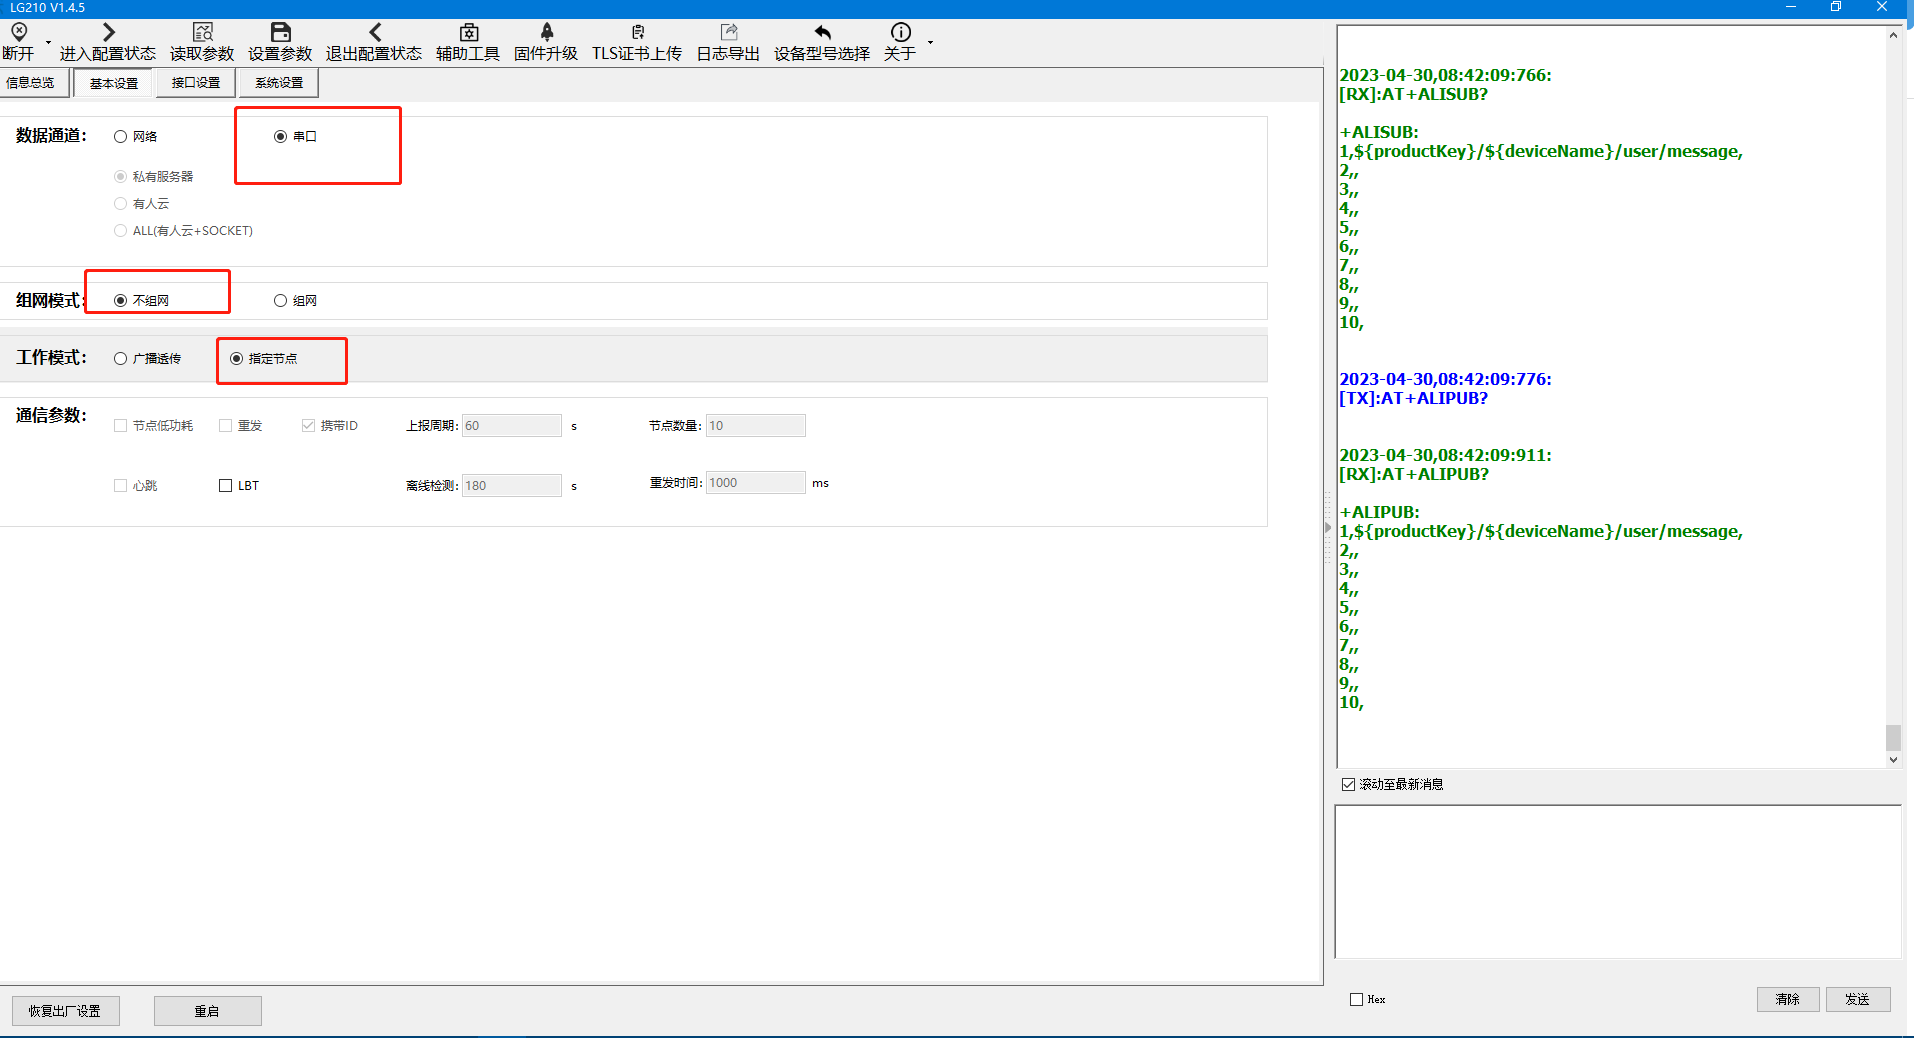Switch to 接口设置 tab

point(196,83)
